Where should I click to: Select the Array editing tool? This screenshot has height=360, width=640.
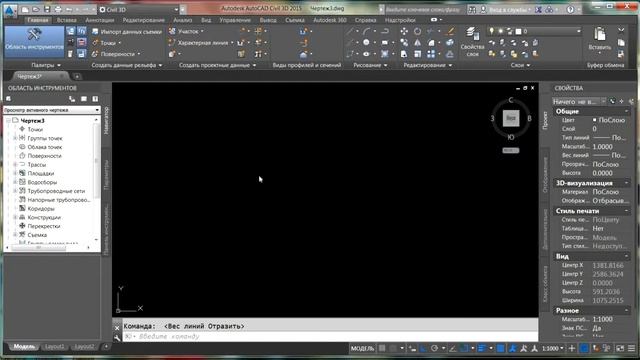[x=431, y=54]
